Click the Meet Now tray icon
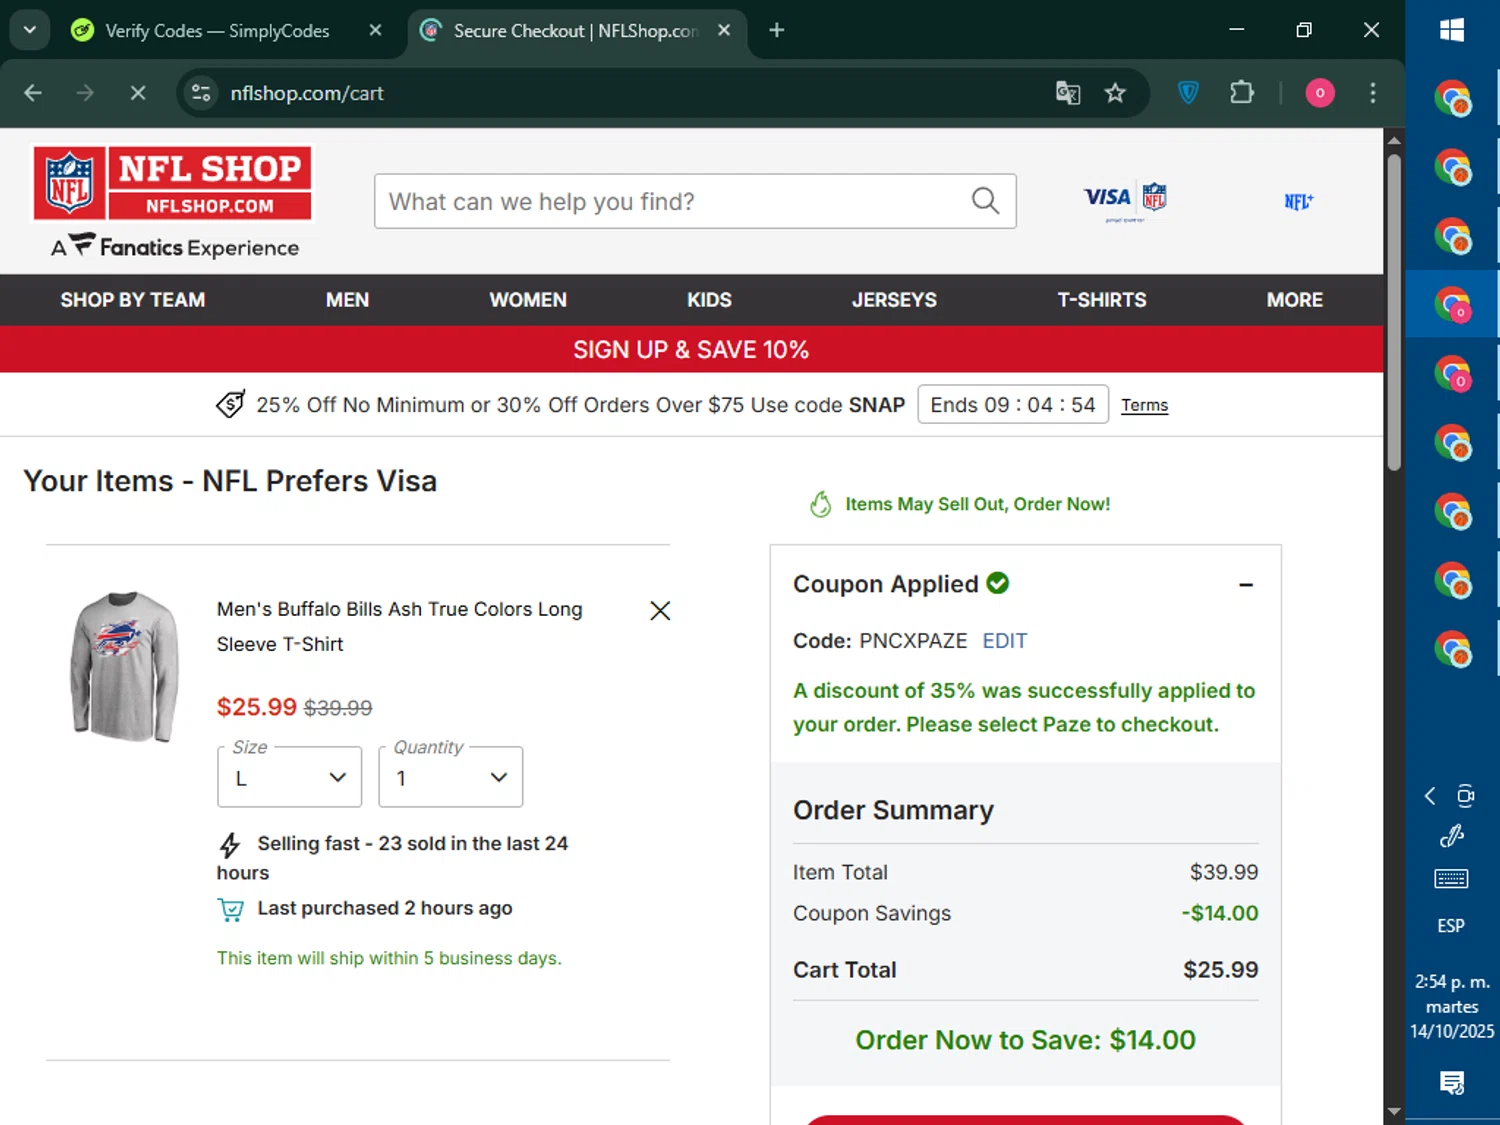This screenshot has height=1125, width=1500. (x=1466, y=796)
